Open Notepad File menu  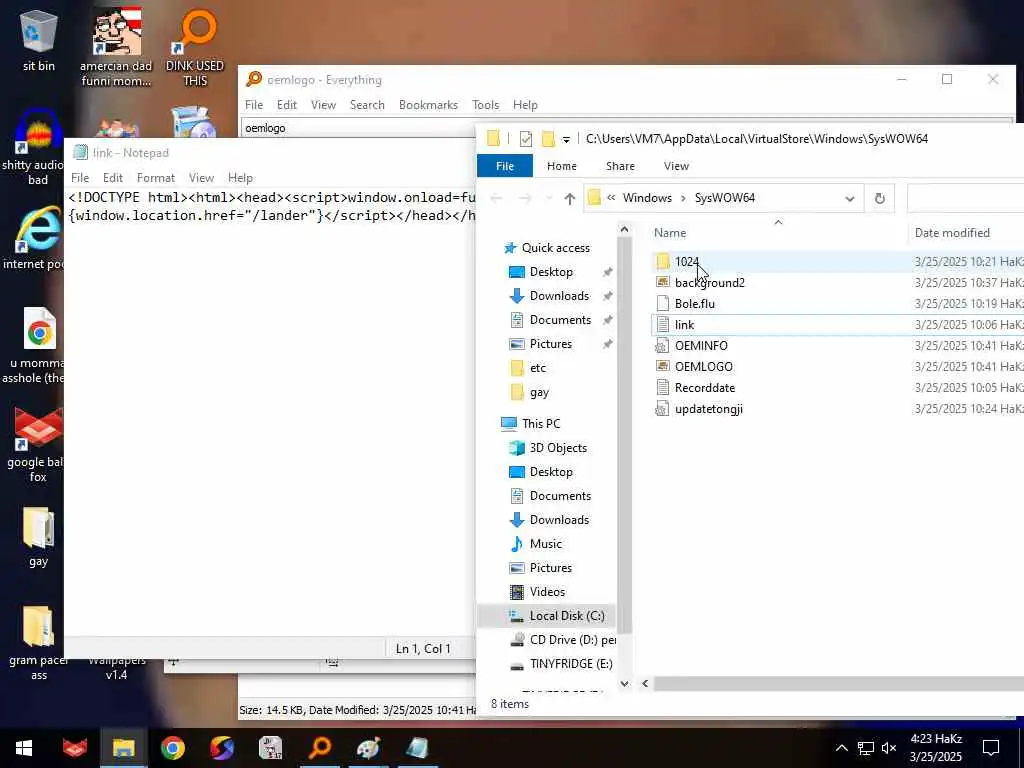pyautogui.click(x=80, y=178)
